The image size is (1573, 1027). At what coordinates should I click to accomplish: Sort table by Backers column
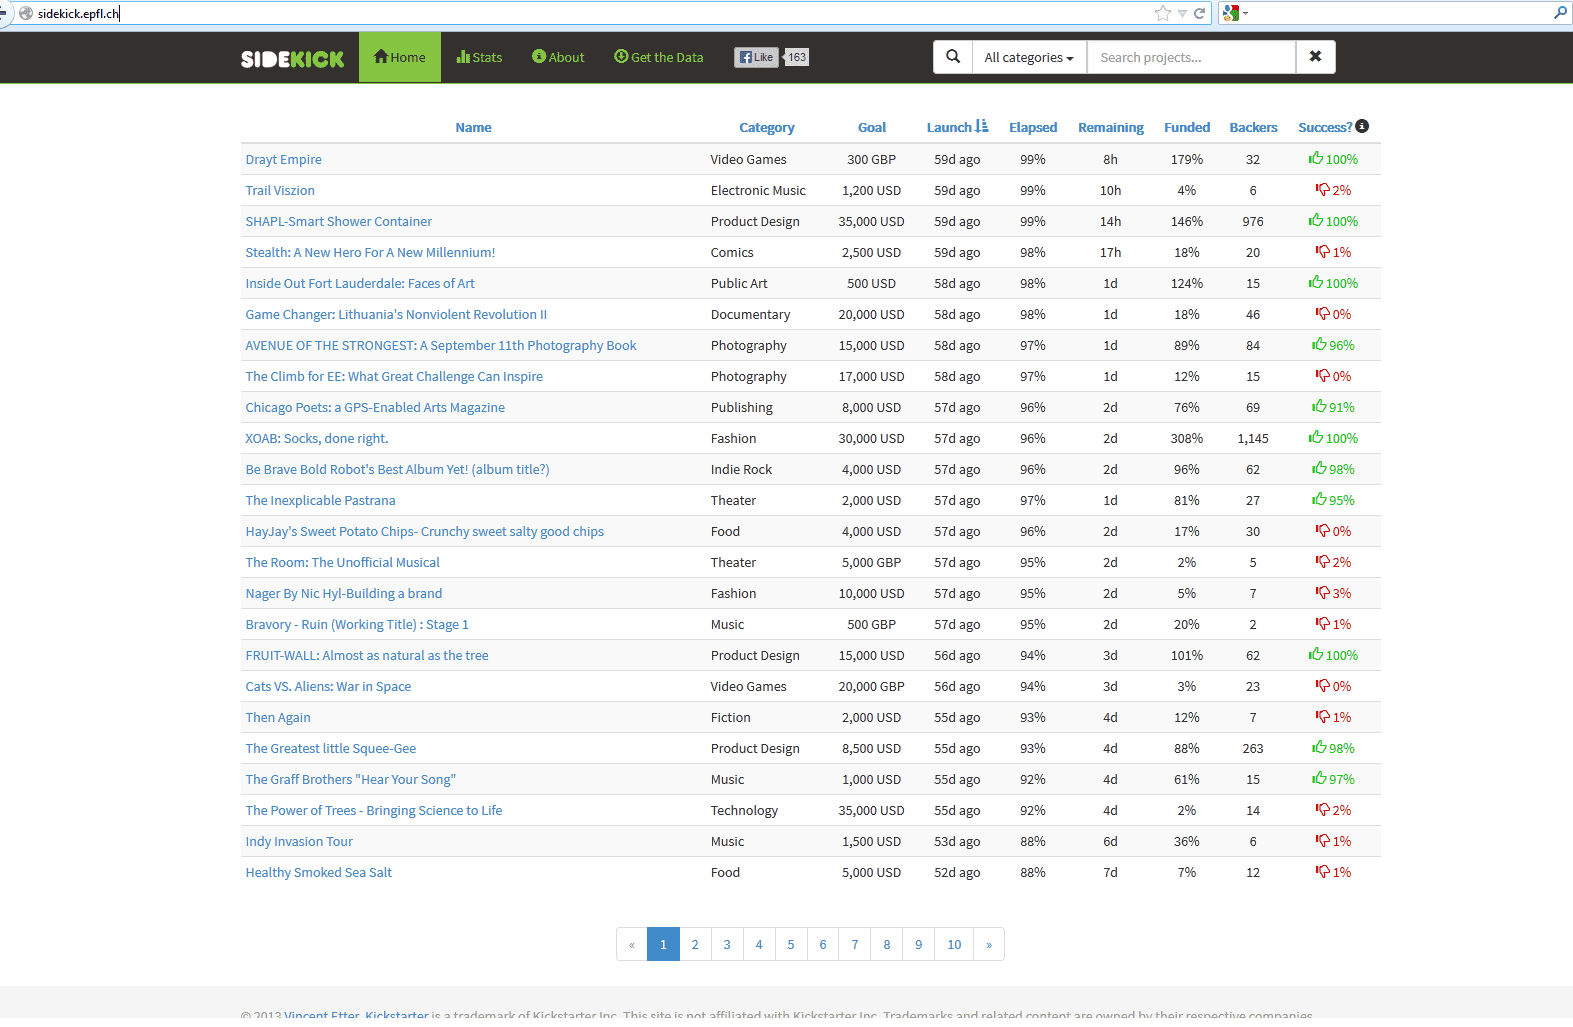[1253, 127]
